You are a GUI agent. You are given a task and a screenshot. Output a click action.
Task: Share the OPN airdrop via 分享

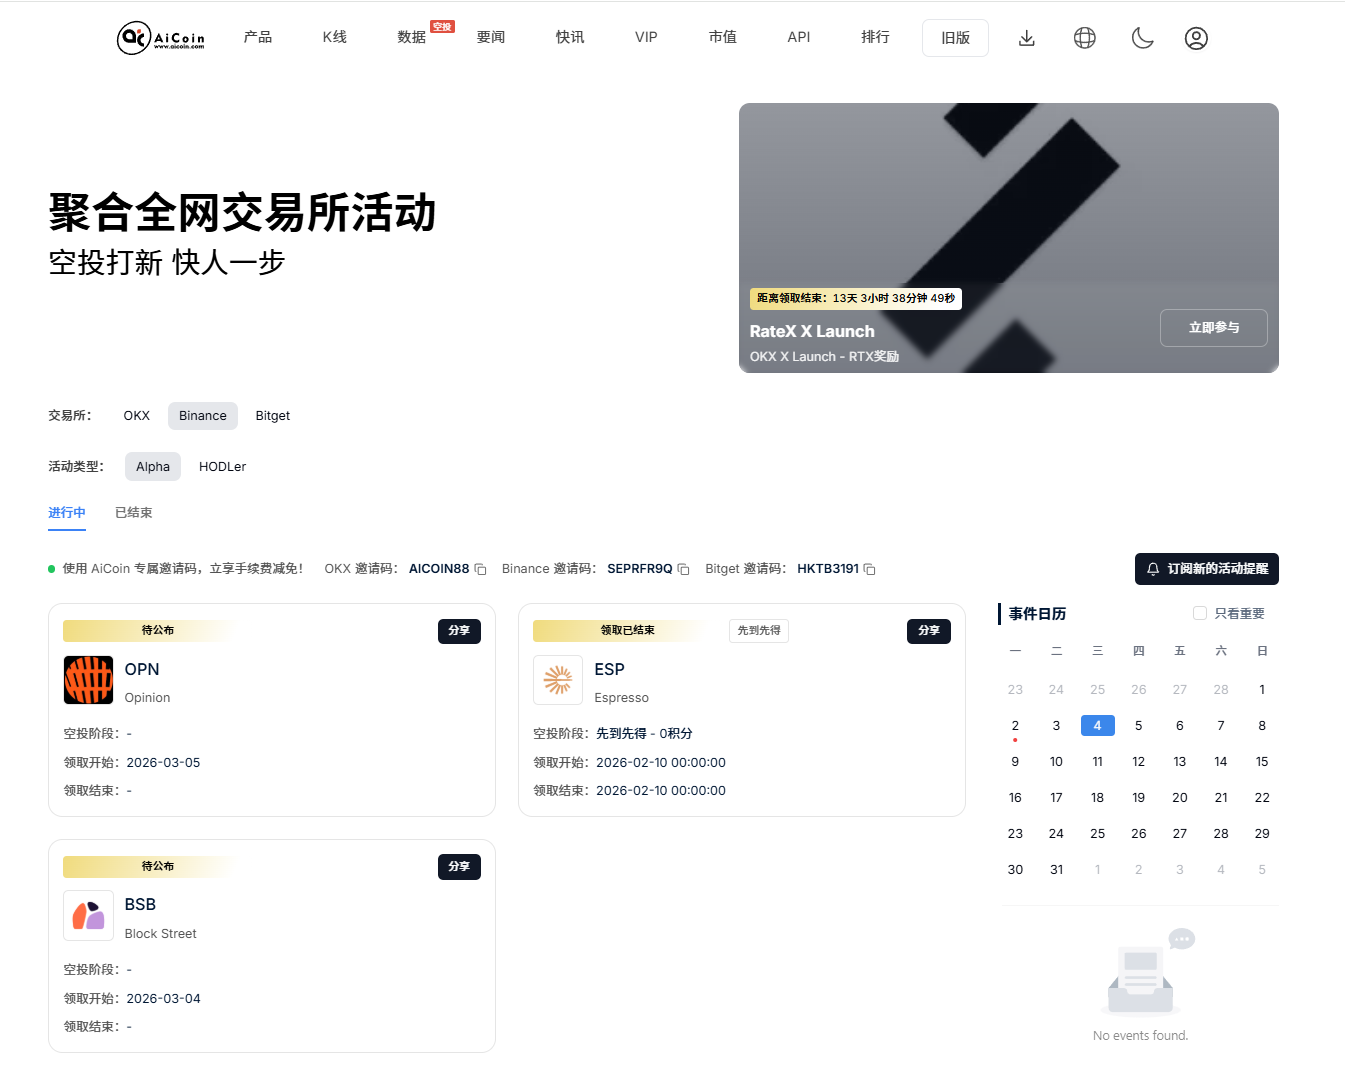[x=458, y=631]
